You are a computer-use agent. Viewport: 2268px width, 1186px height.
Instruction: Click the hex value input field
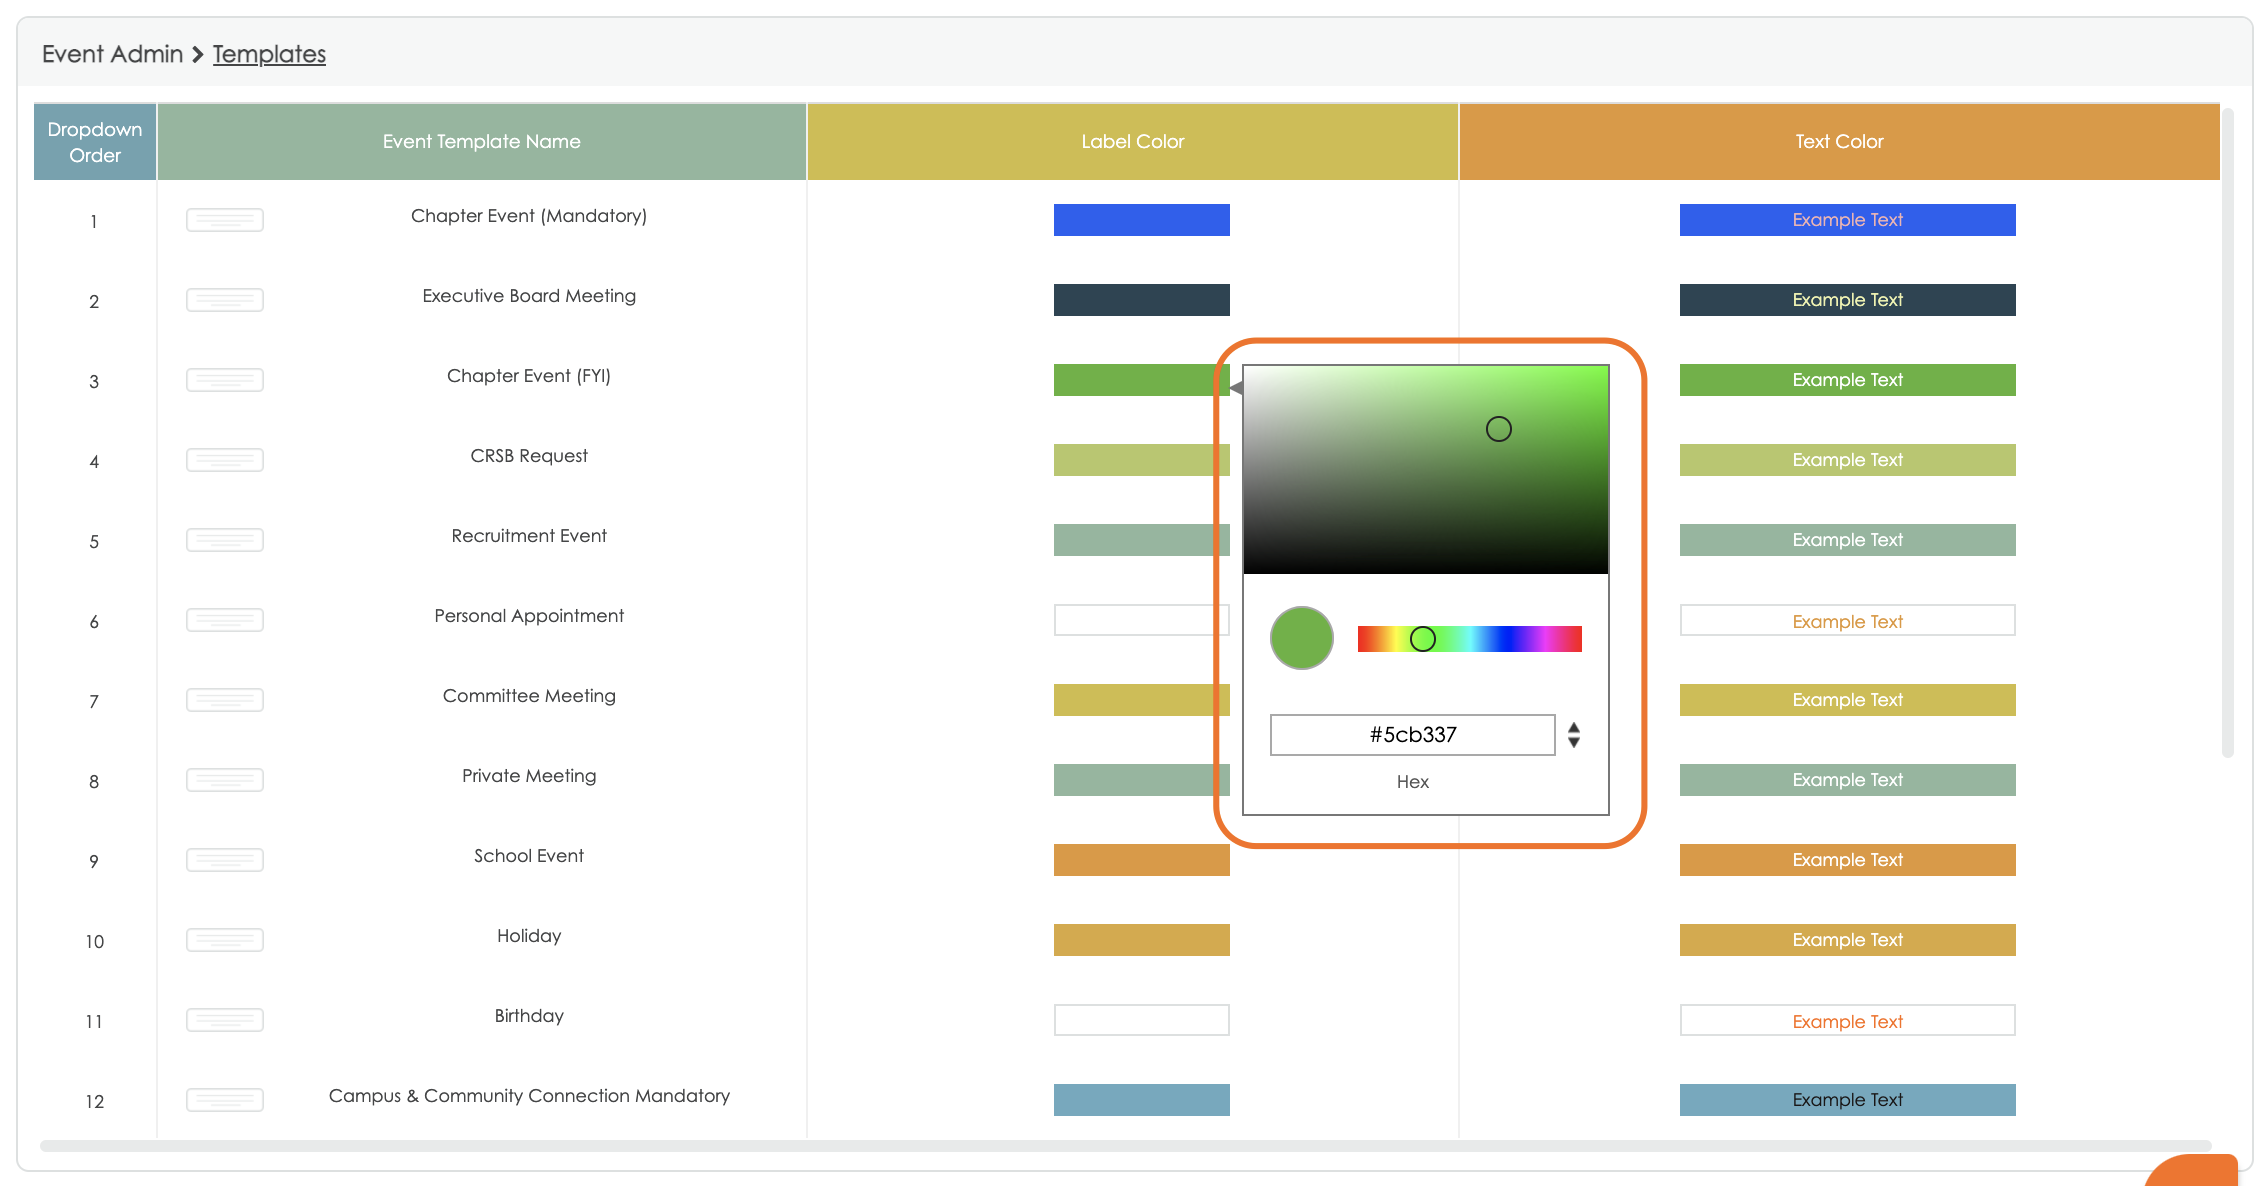click(x=1411, y=735)
